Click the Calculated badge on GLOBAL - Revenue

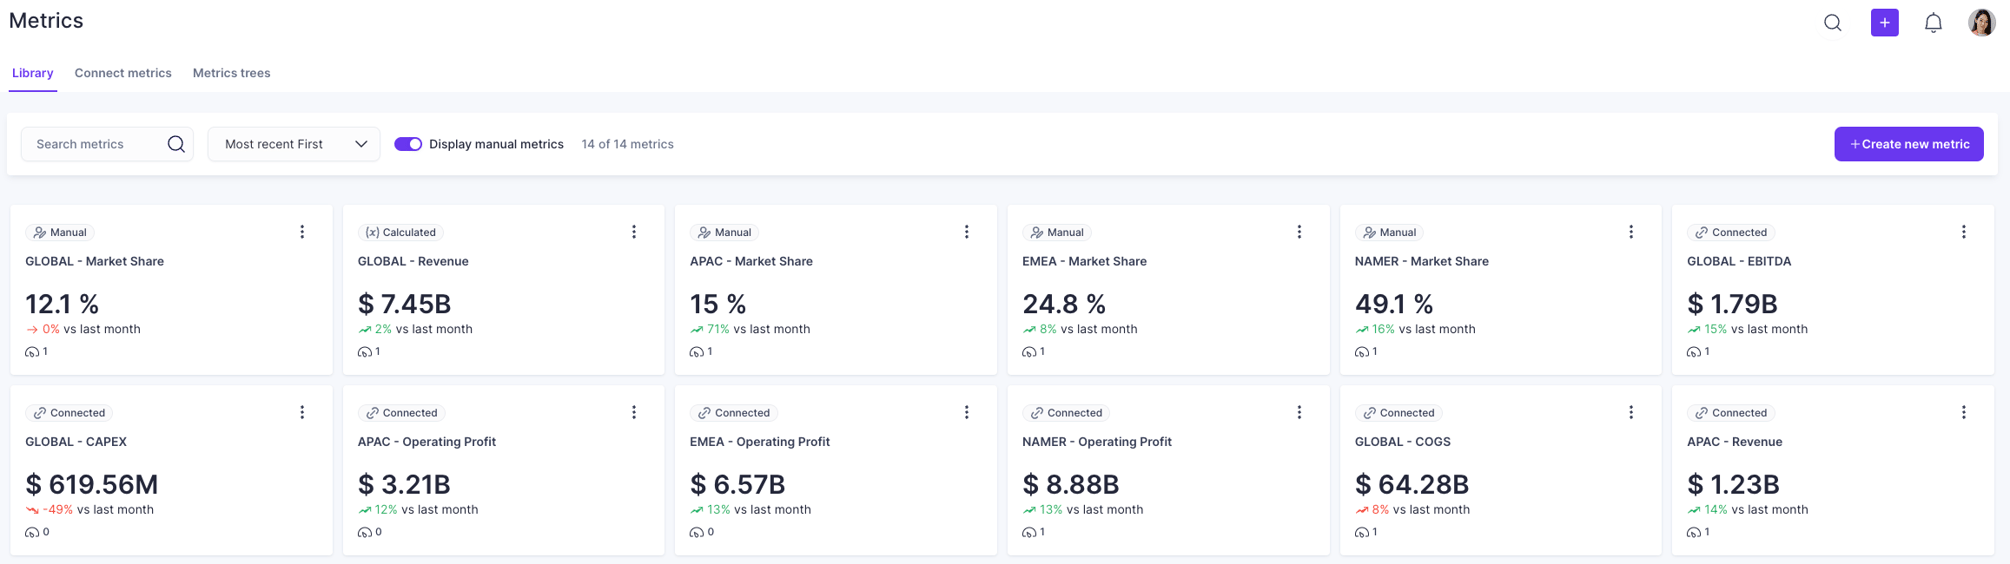[x=401, y=232]
